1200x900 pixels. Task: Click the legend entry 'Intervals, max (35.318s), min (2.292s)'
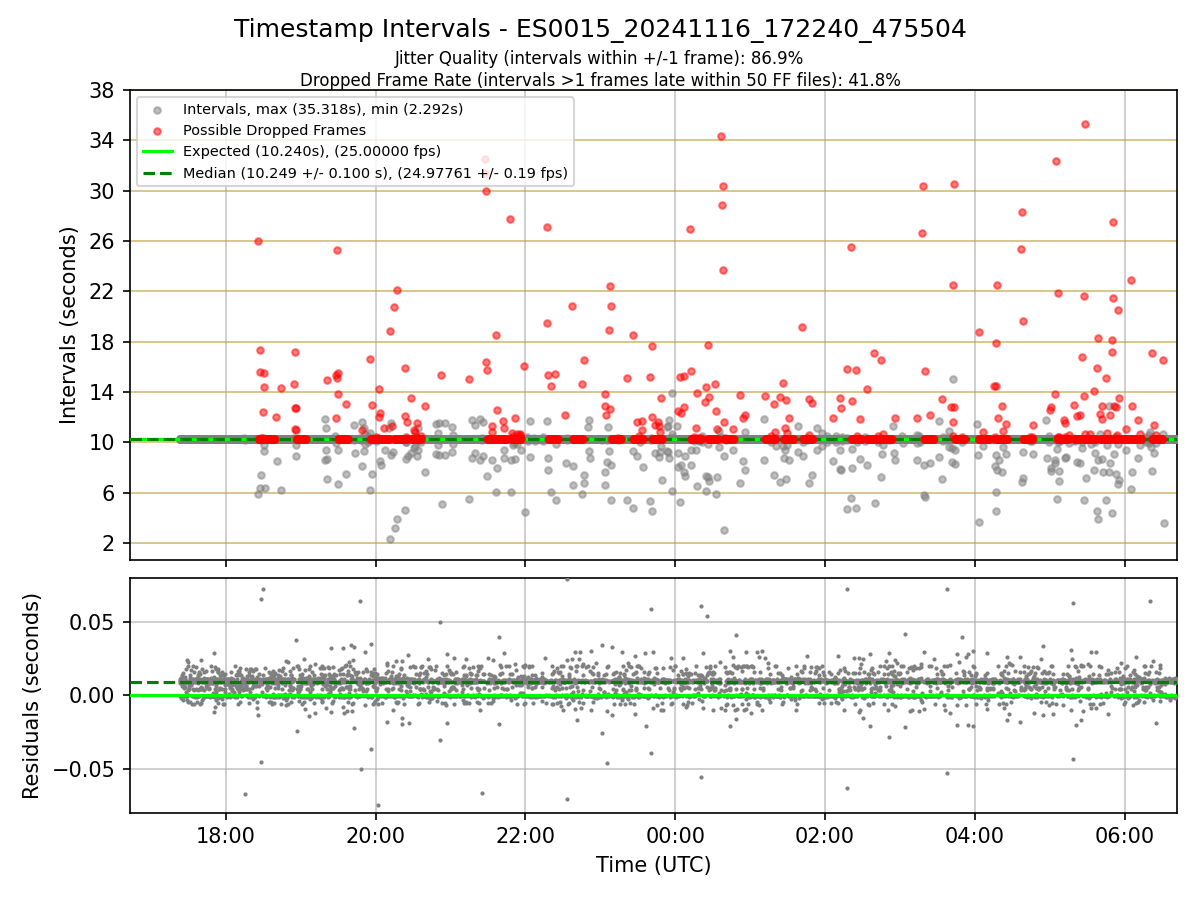click(323, 108)
